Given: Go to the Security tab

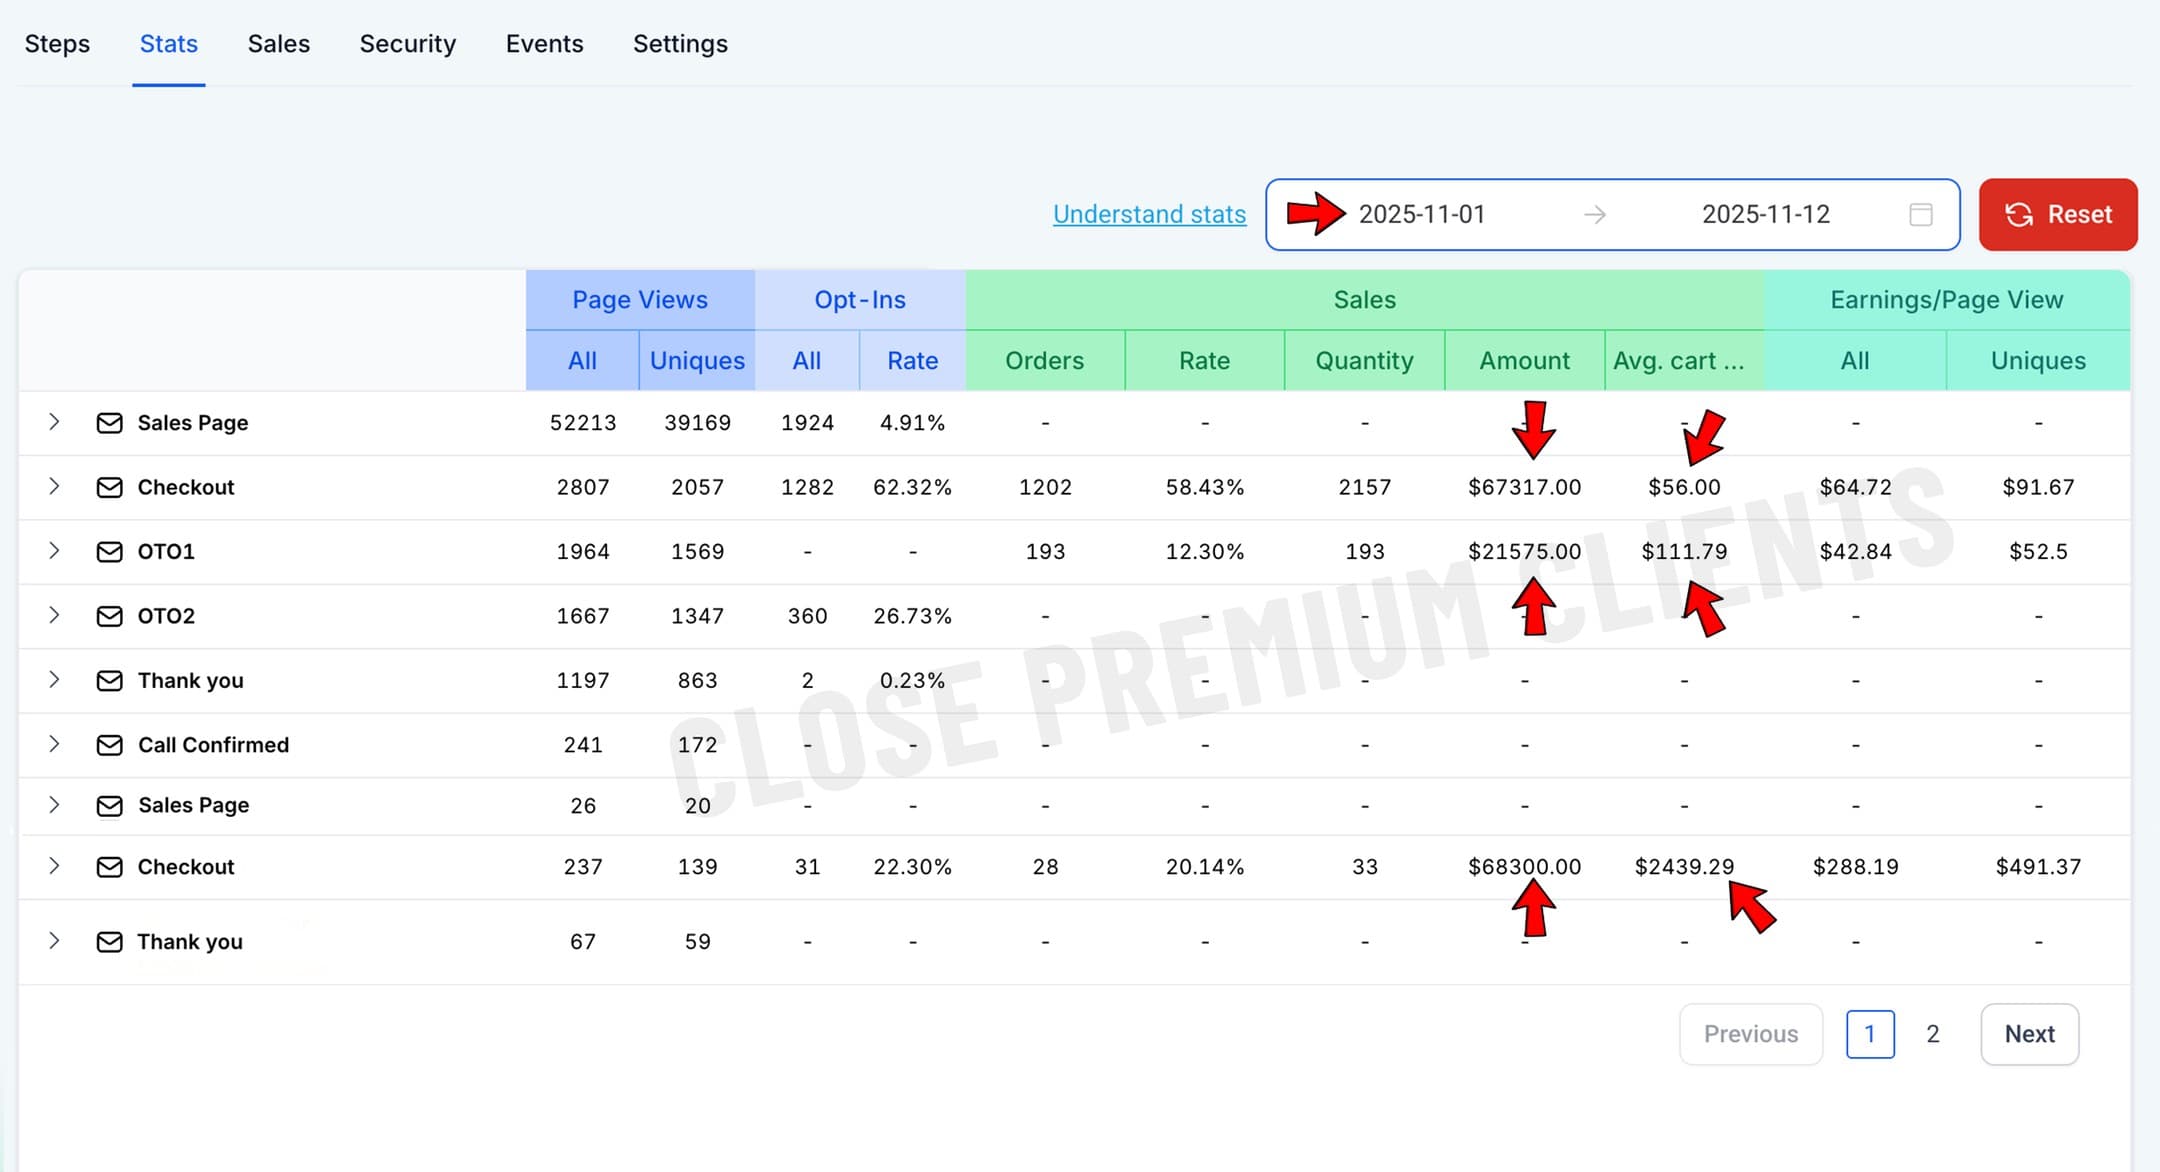Looking at the screenshot, I should 408,44.
